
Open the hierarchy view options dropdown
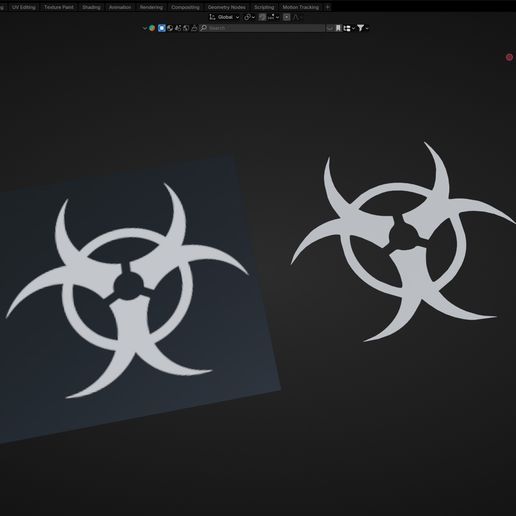click(x=349, y=28)
